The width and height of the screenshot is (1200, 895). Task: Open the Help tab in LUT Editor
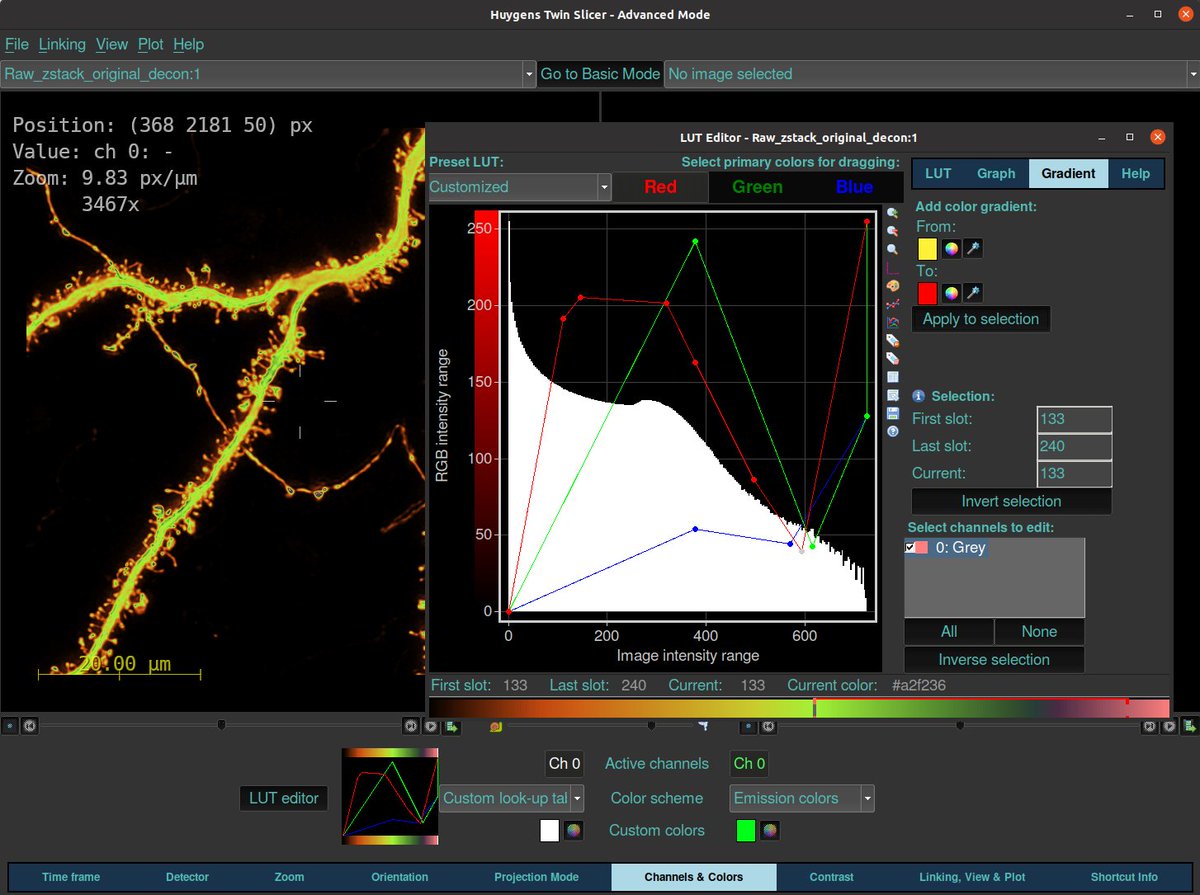pos(1136,173)
